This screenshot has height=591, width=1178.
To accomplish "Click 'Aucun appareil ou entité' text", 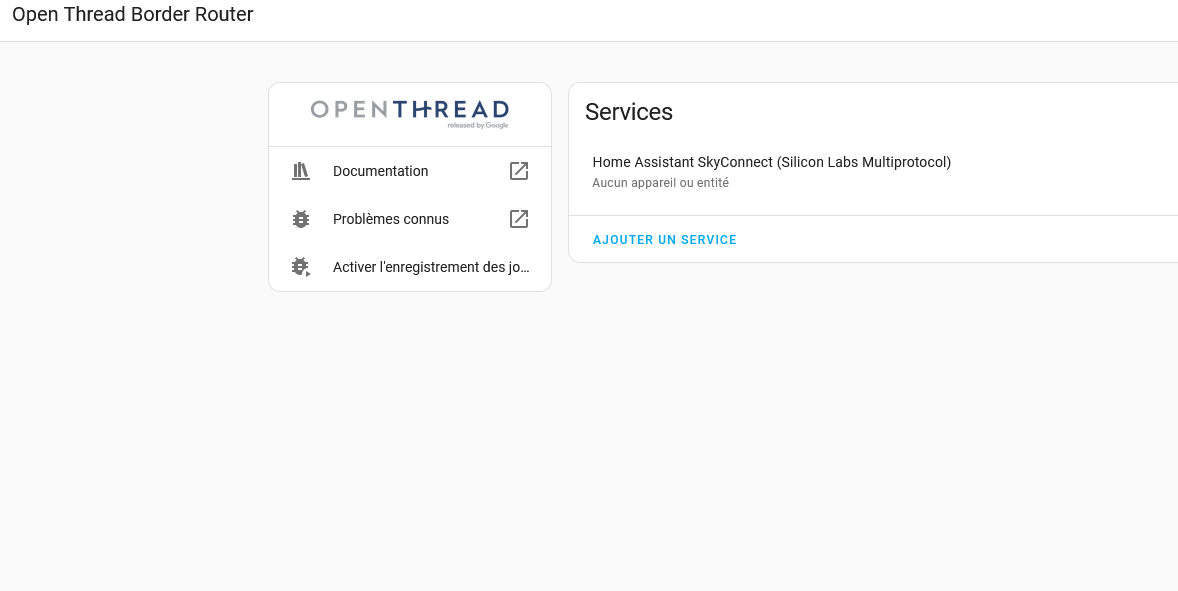I will click(x=660, y=182).
